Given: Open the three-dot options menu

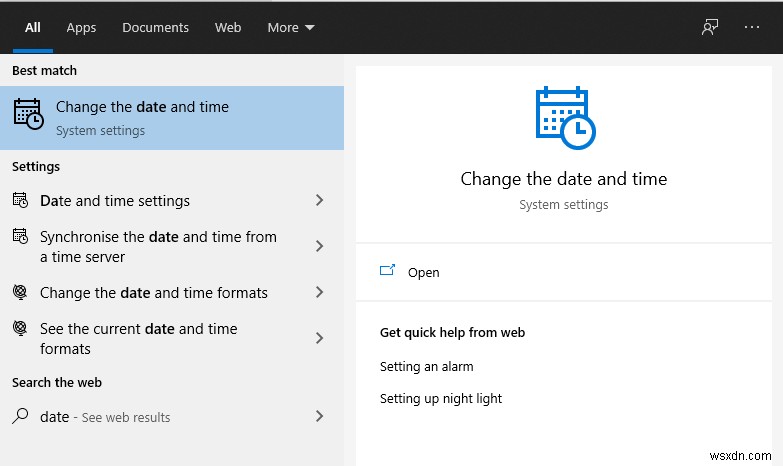Looking at the screenshot, I should (752, 28).
